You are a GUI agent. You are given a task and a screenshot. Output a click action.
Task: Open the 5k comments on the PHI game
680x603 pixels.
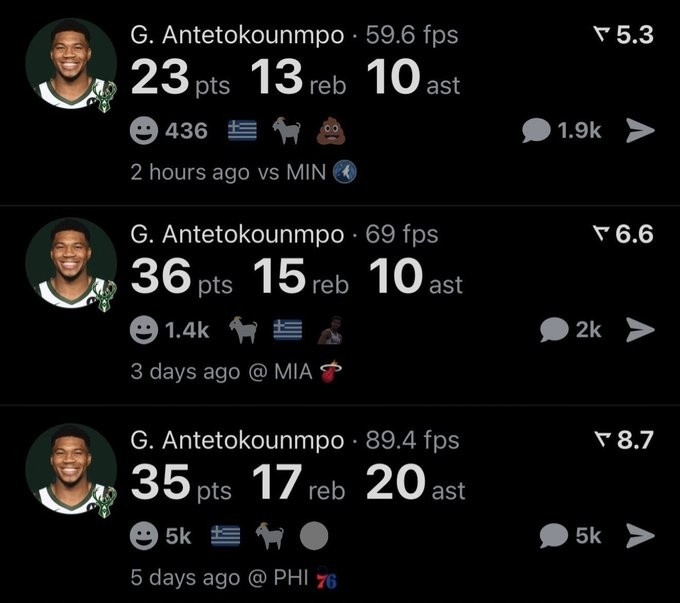coord(571,535)
